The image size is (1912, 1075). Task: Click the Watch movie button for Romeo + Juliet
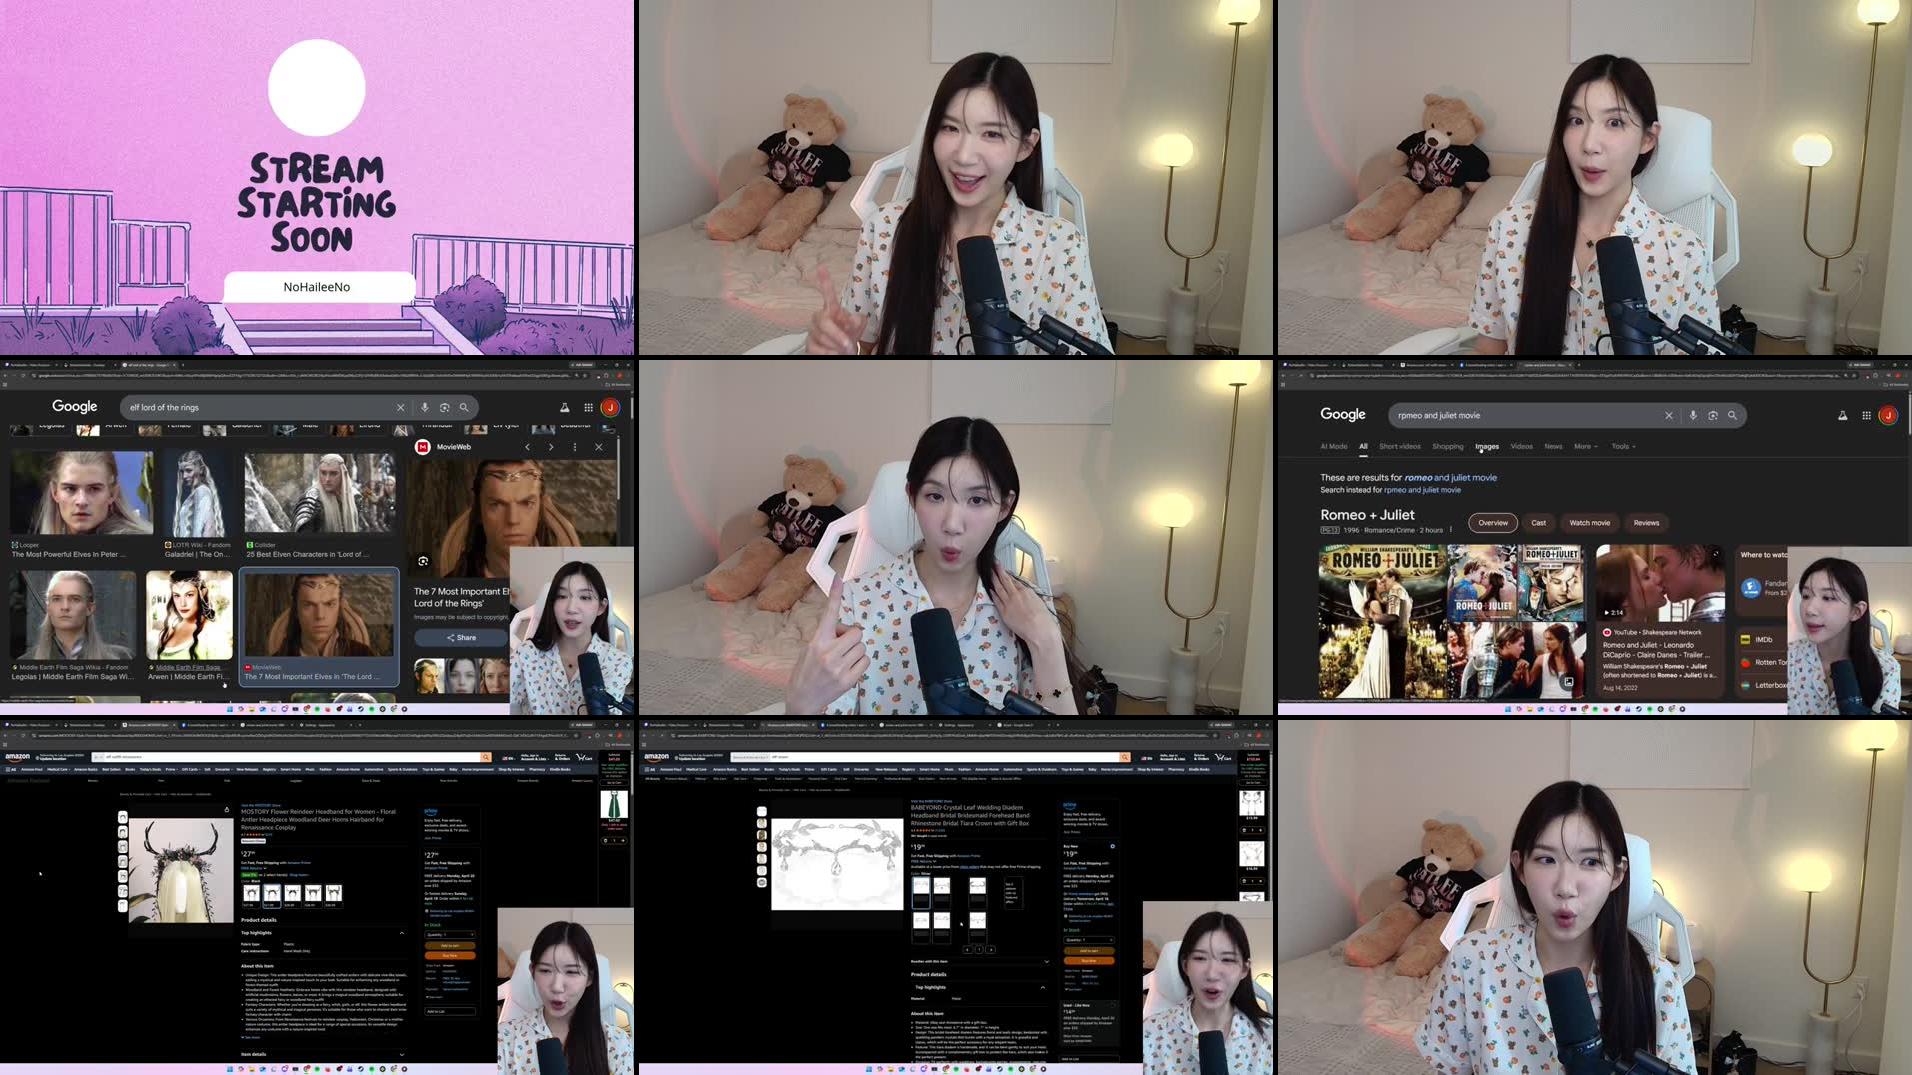(1589, 522)
